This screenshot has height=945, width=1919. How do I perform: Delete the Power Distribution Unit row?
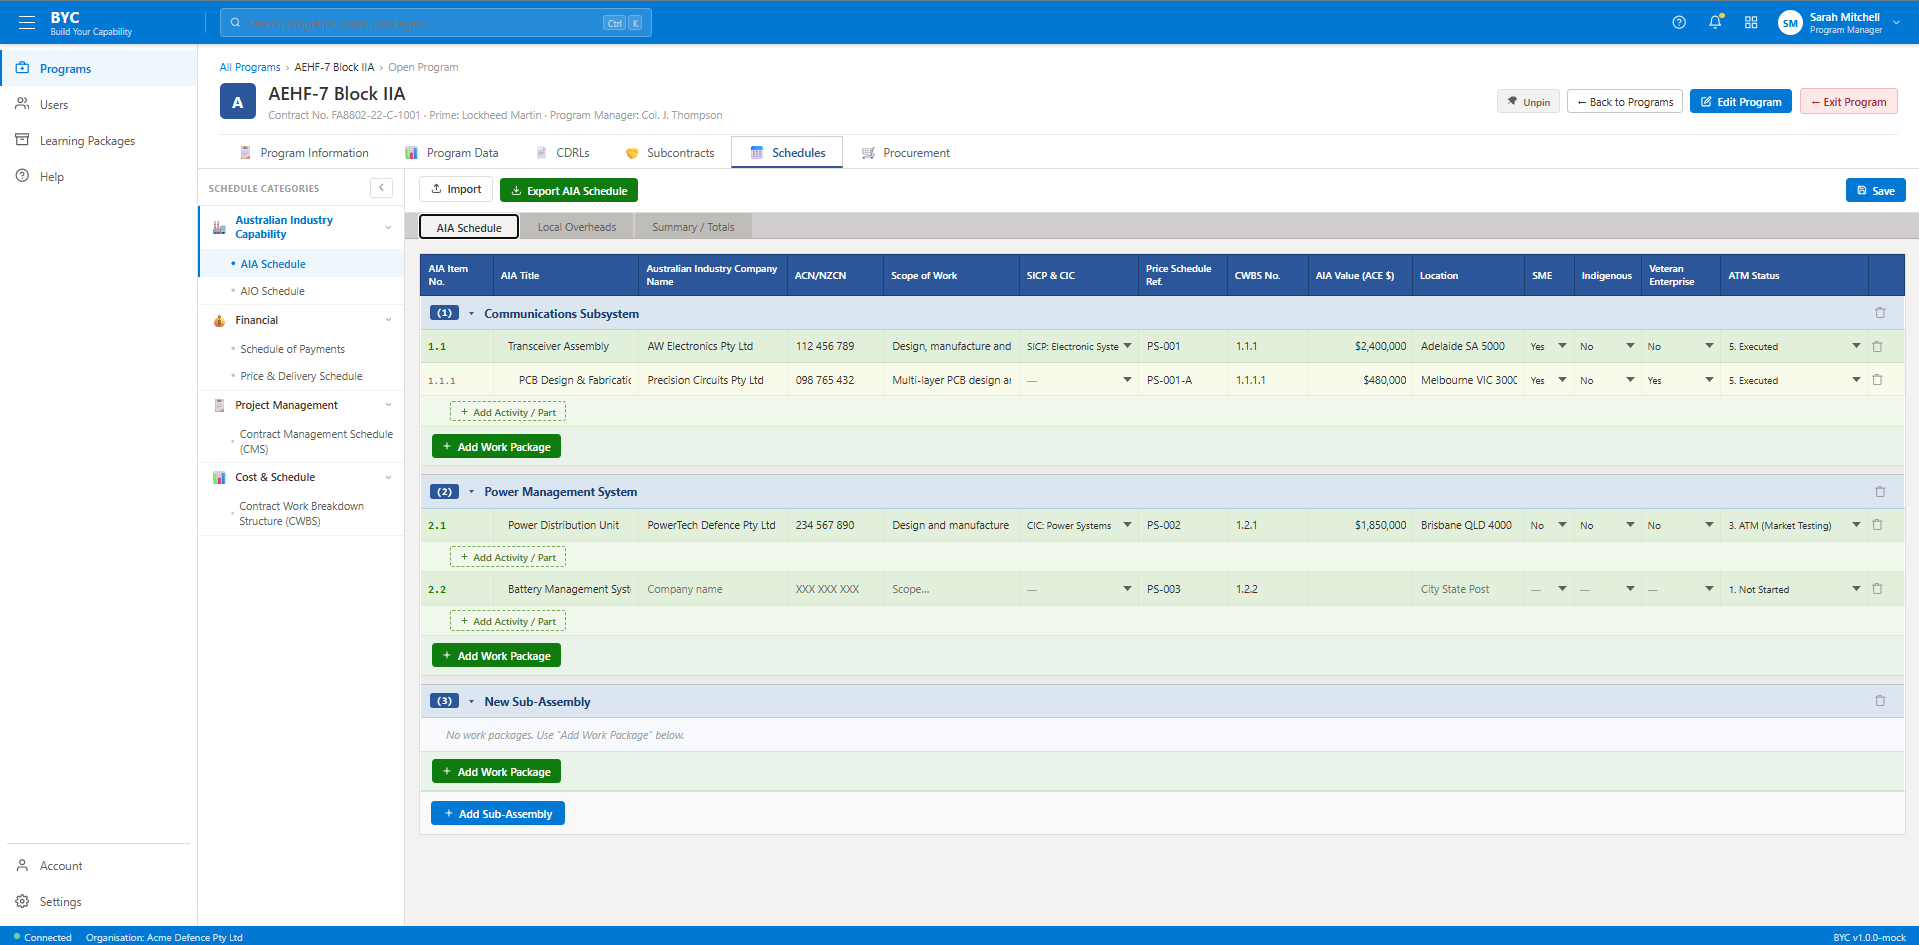[x=1877, y=525]
